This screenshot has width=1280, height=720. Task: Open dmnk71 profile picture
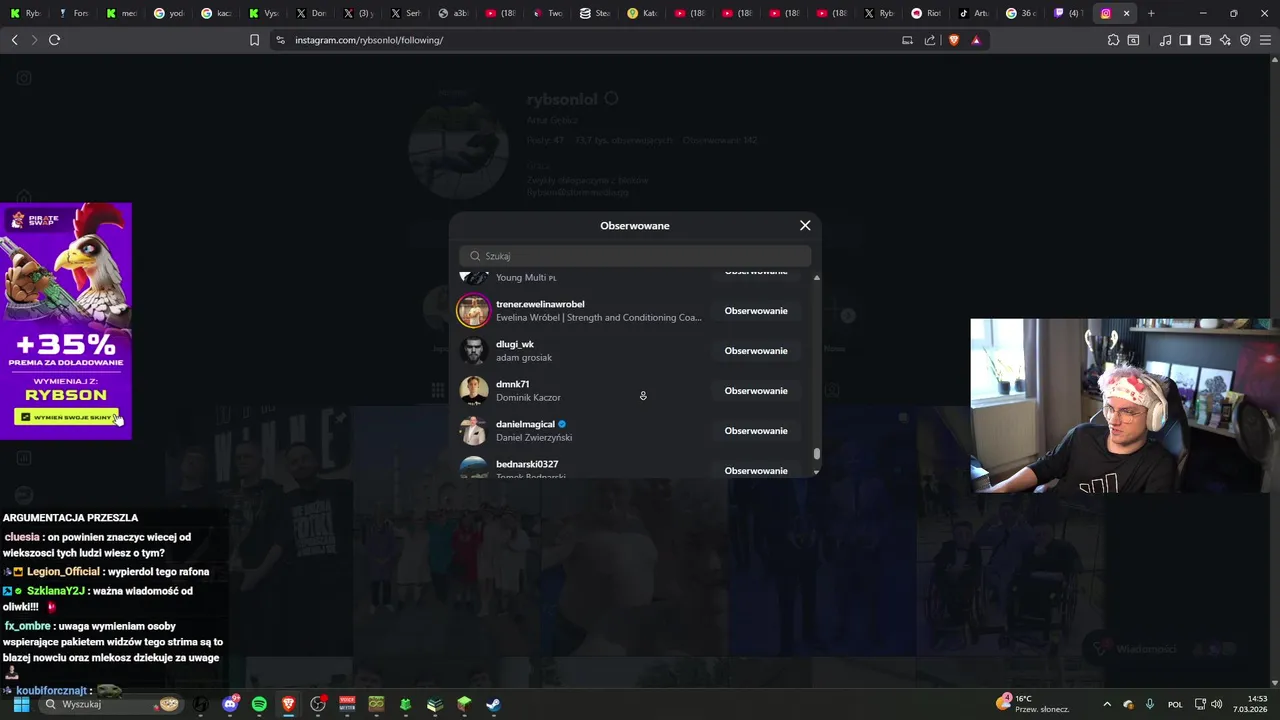pyautogui.click(x=474, y=390)
